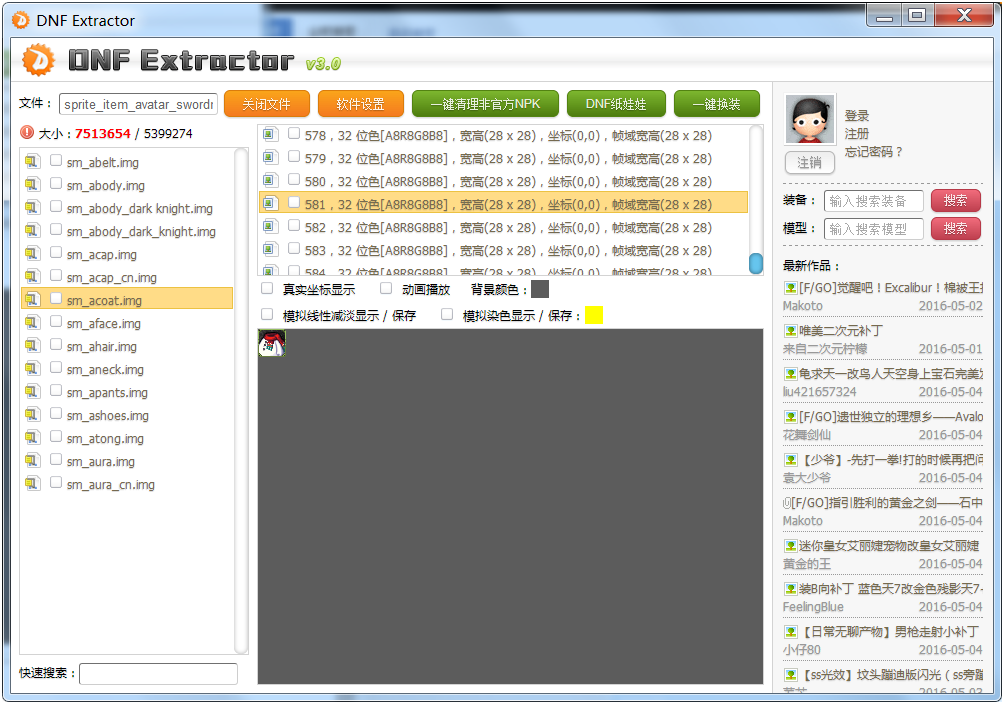Pick the gray 背景颜色 swatch
The width and height of the screenshot is (1002, 702).
coord(540,289)
